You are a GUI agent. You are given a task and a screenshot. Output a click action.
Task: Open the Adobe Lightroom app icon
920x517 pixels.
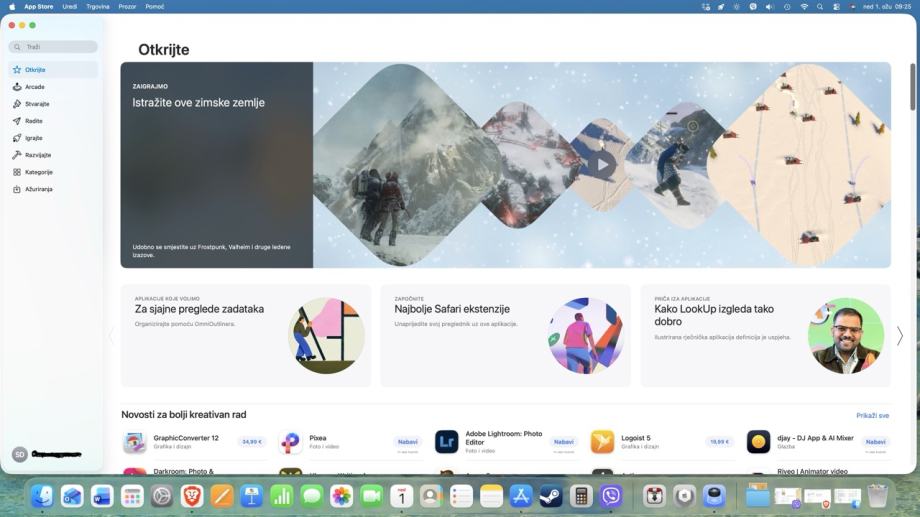[447, 442]
